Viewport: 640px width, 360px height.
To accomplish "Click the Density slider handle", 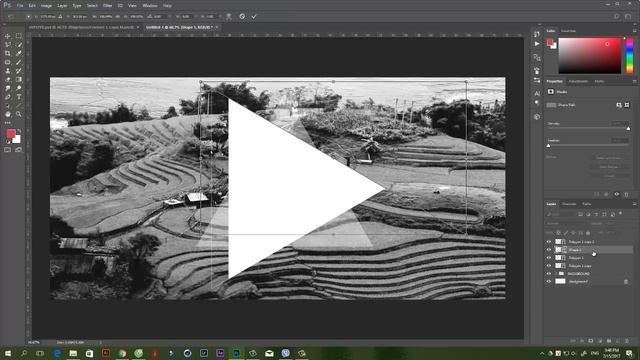I will (x=628, y=129).
